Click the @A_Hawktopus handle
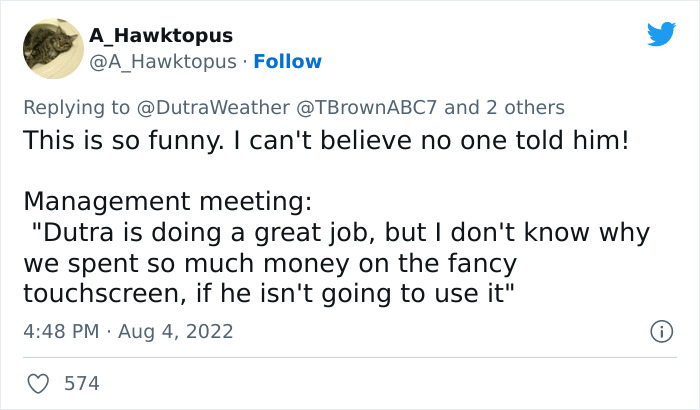The width and height of the screenshot is (700, 410). pyautogui.click(x=162, y=61)
